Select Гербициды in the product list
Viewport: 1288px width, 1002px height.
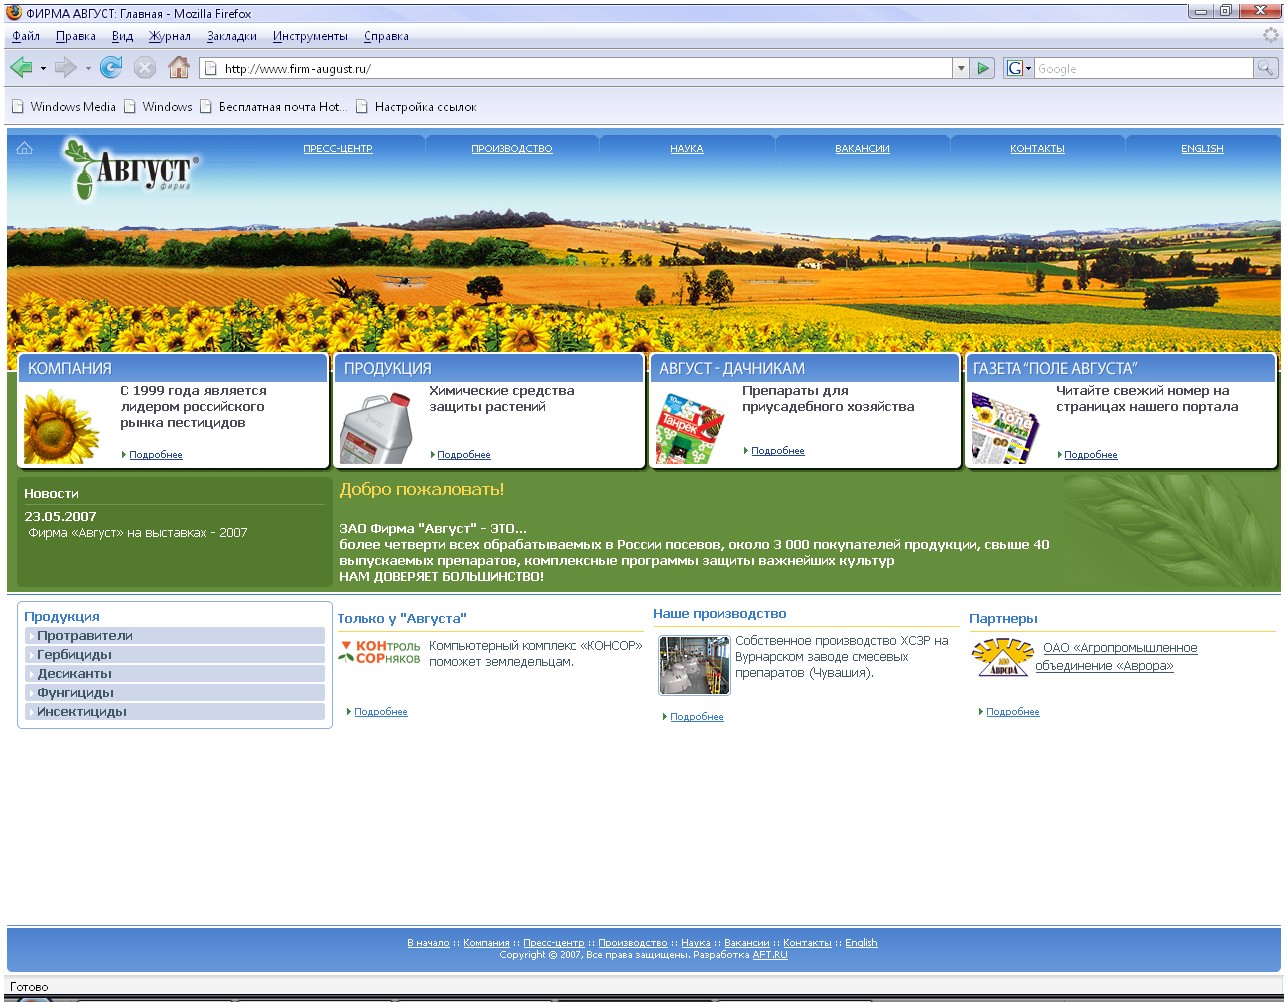pyautogui.click(x=175, y=655)
